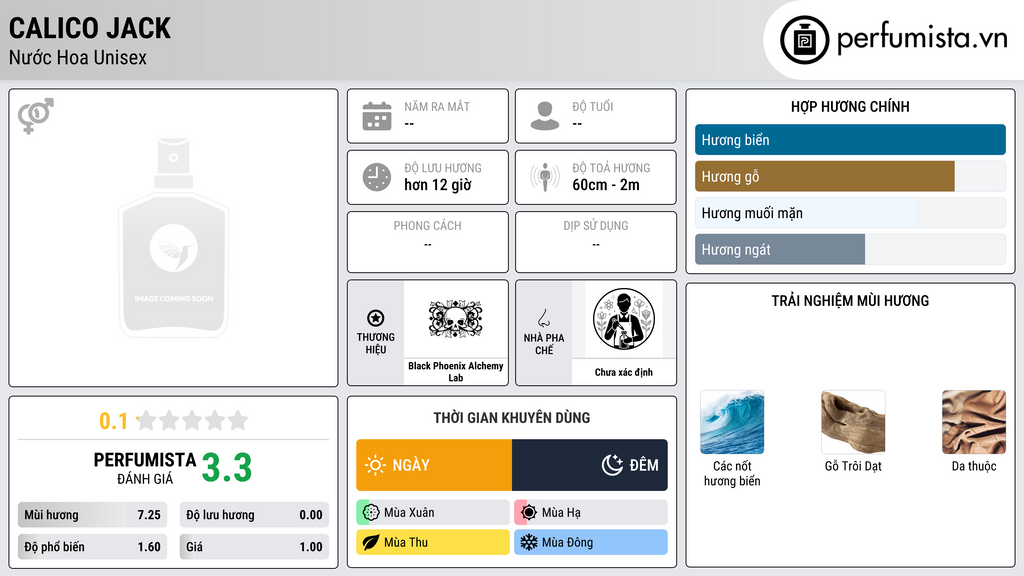The image size is (1024, 576).
Task: Select the Đêm nighttime segment
Action: (590, 465)
